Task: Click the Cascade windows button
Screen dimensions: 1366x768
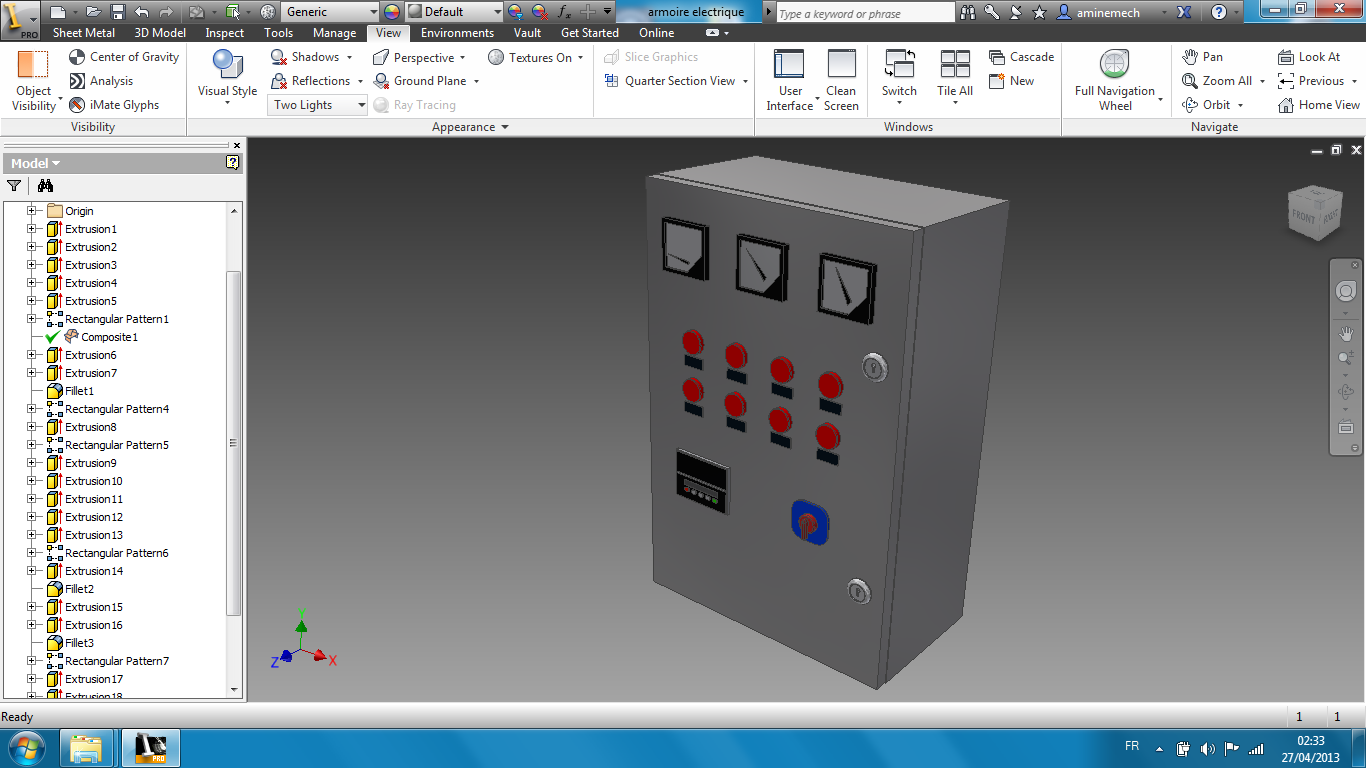Action: point(1021,57)
